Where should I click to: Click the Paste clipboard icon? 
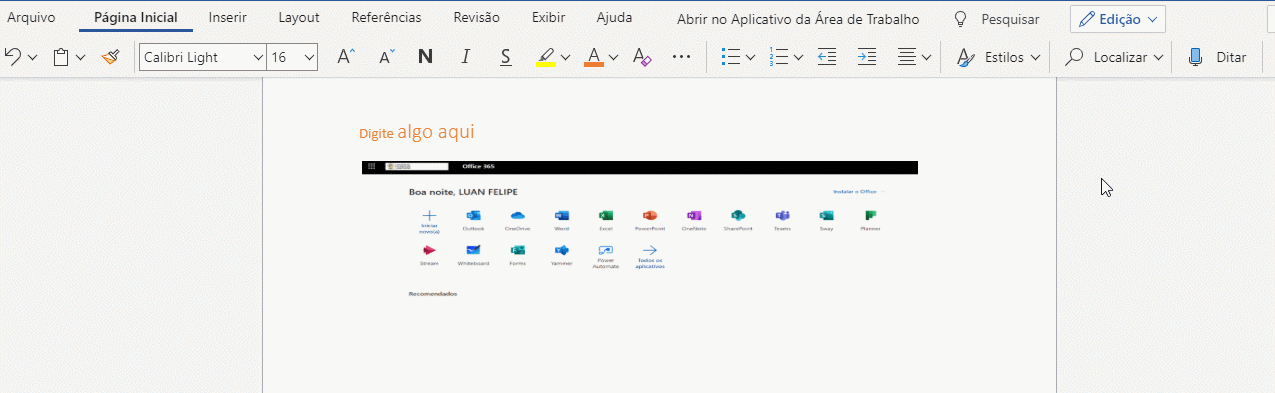coord(61,57)
